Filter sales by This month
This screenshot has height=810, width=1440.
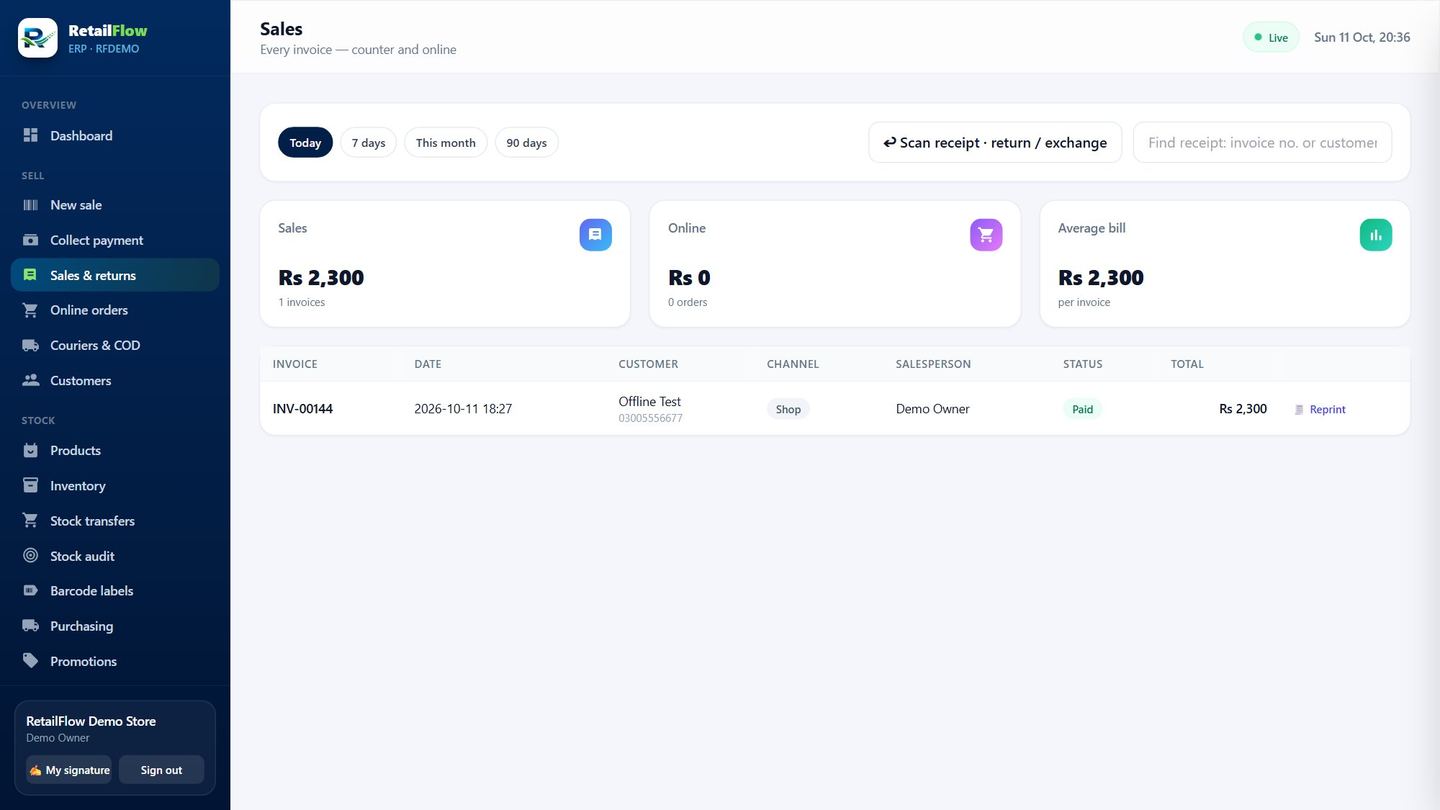coord(446,143)
